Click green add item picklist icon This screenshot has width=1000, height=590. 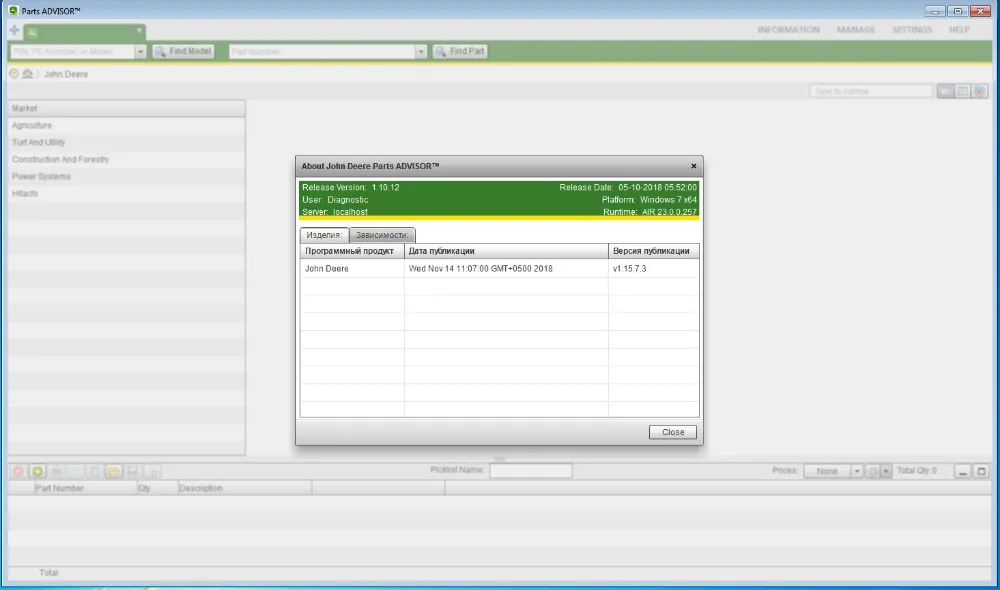[x=38, y=471]
